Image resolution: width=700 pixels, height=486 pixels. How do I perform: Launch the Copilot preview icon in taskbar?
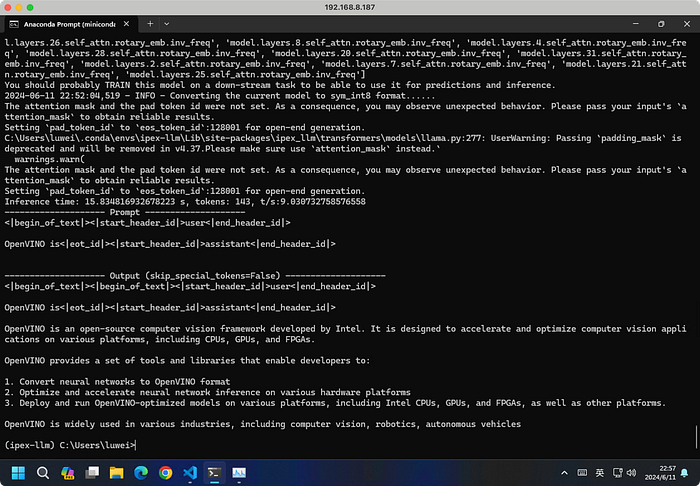[x=67, y=473]
